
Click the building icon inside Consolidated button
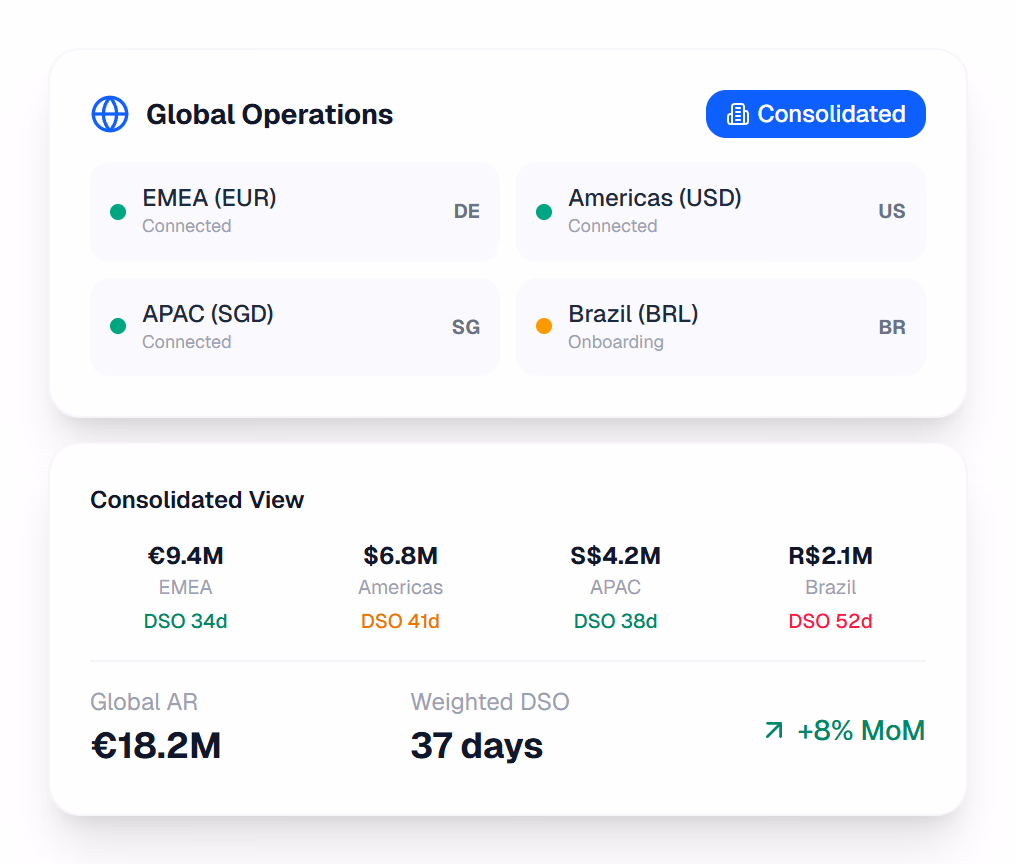tap(739, 114)
